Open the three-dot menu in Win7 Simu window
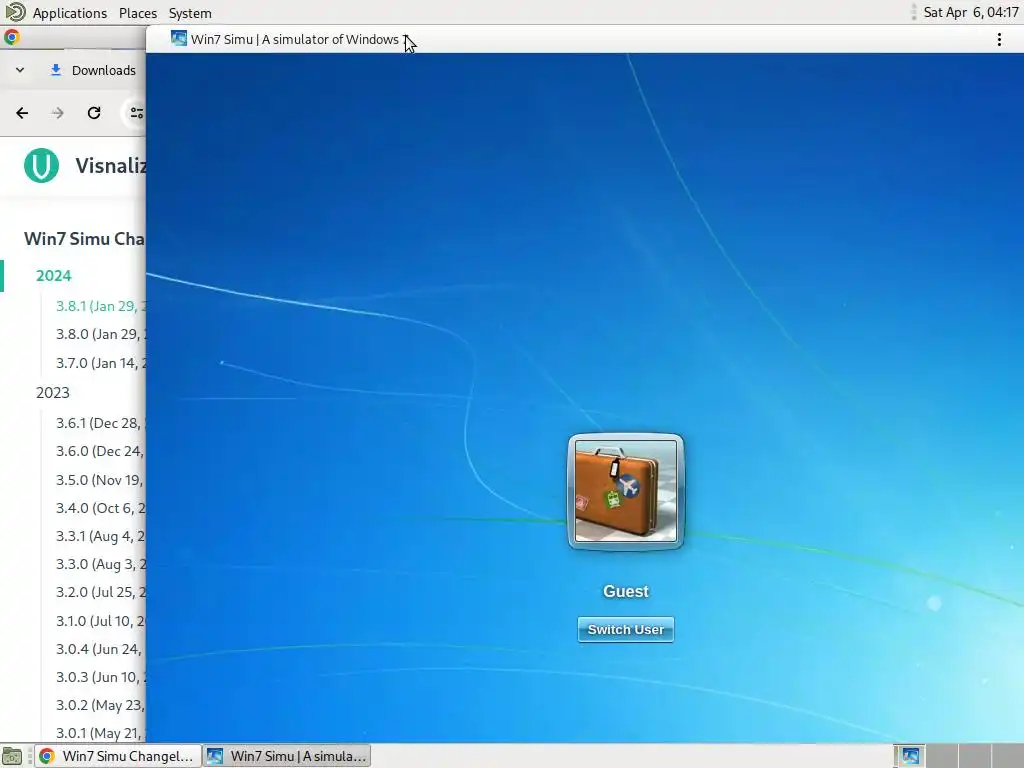 pyautogui.click(x=999, y=40)
